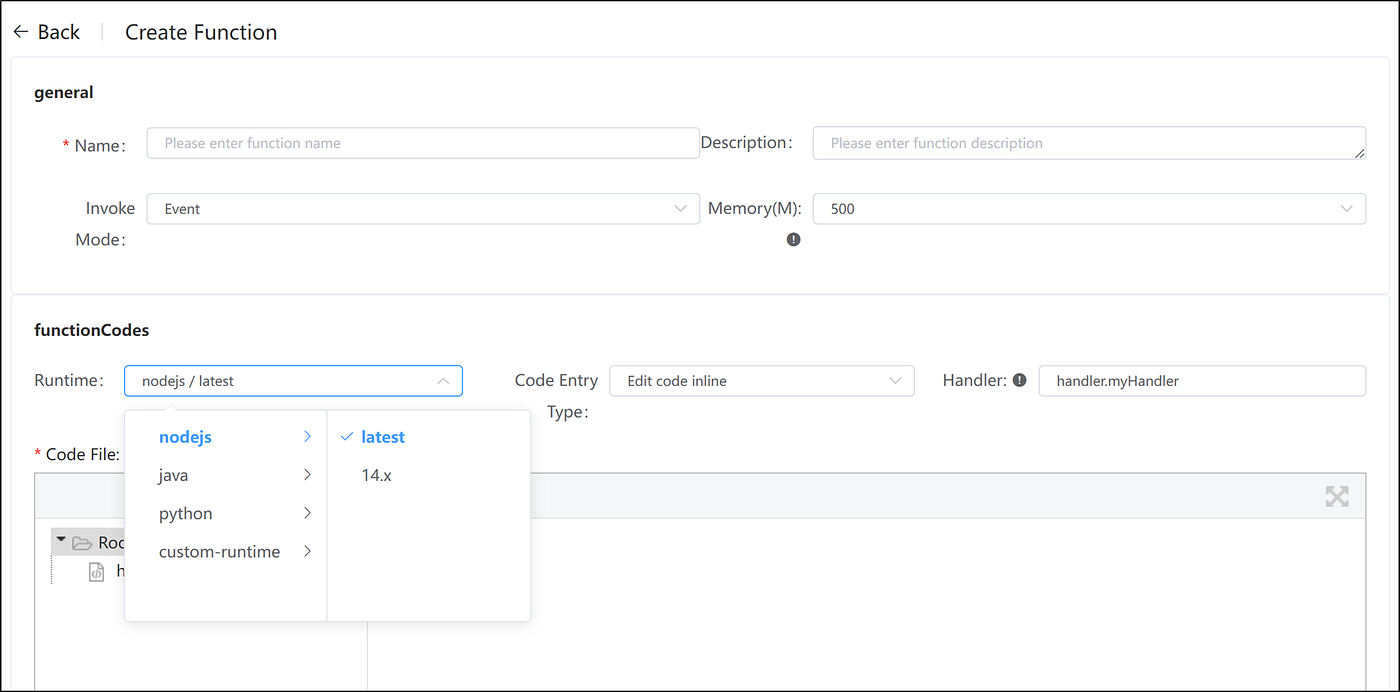Open the Code Entry Type dropdown

tap(761, 381)
